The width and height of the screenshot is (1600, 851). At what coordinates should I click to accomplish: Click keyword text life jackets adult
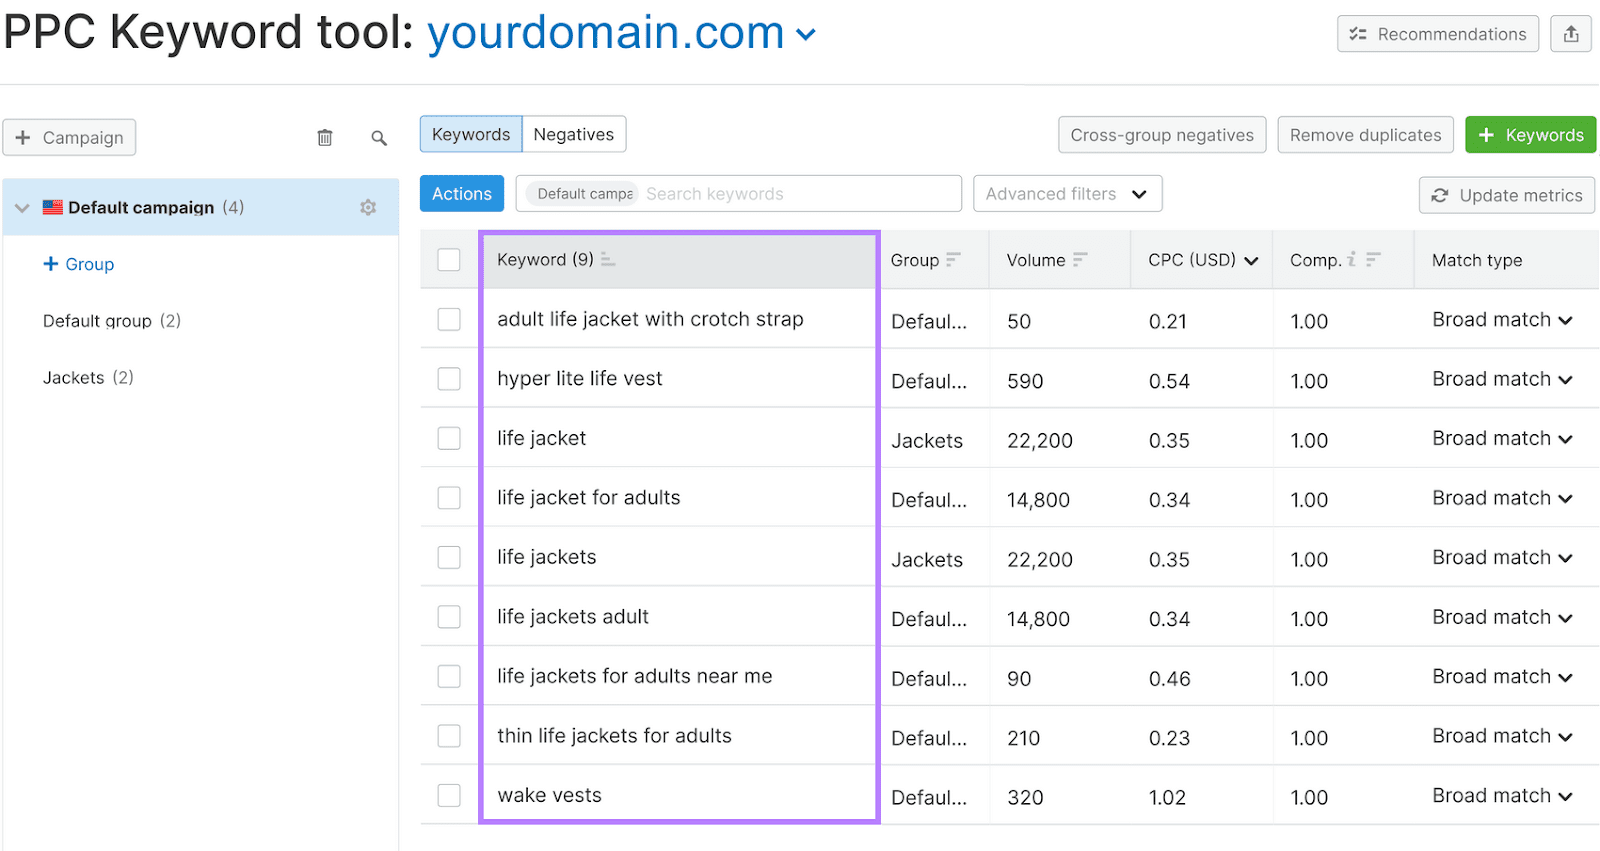coord(573,617)
